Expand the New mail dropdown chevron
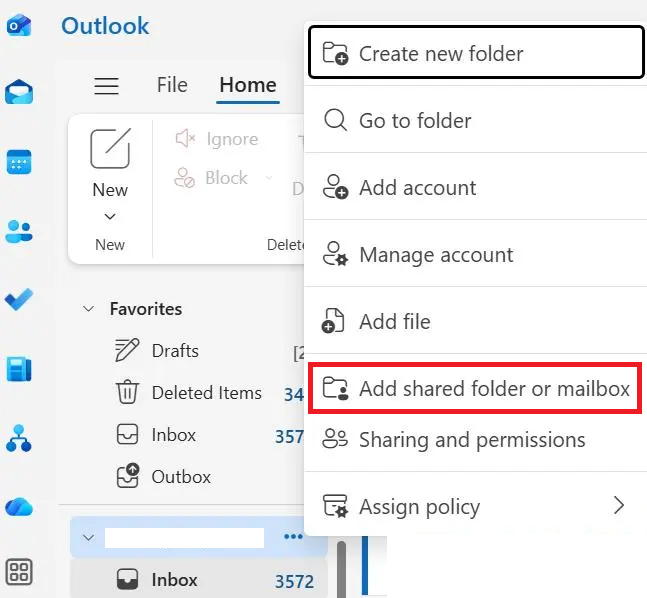Viewport: 647px width, 598px height. [x=110, y=216]
